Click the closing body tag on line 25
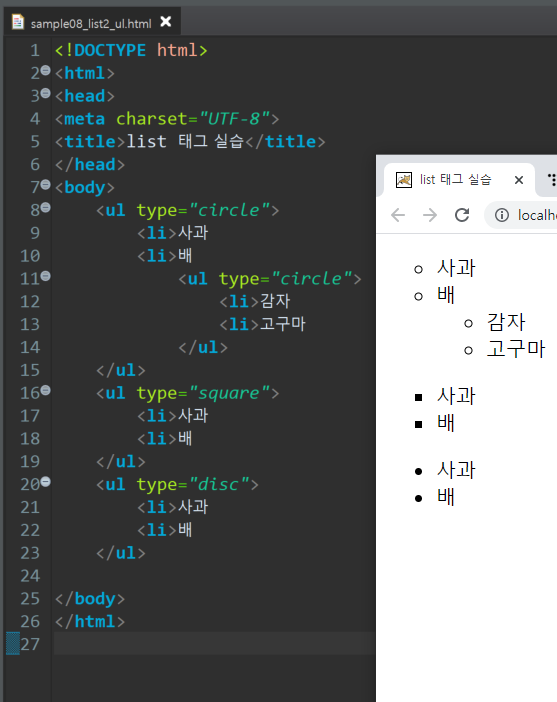 click(90, 599)
